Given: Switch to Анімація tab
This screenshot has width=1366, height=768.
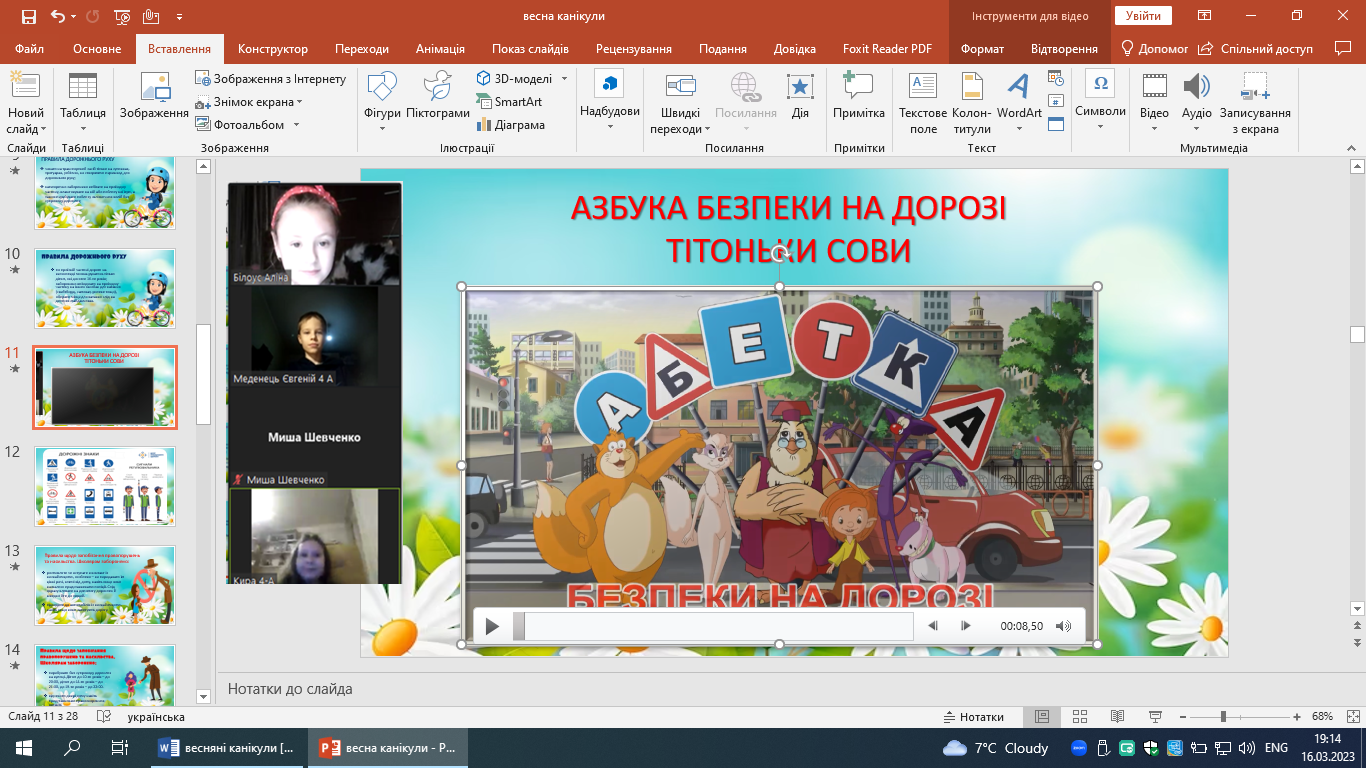Looking at the screenshot, I should pos(440,48).
